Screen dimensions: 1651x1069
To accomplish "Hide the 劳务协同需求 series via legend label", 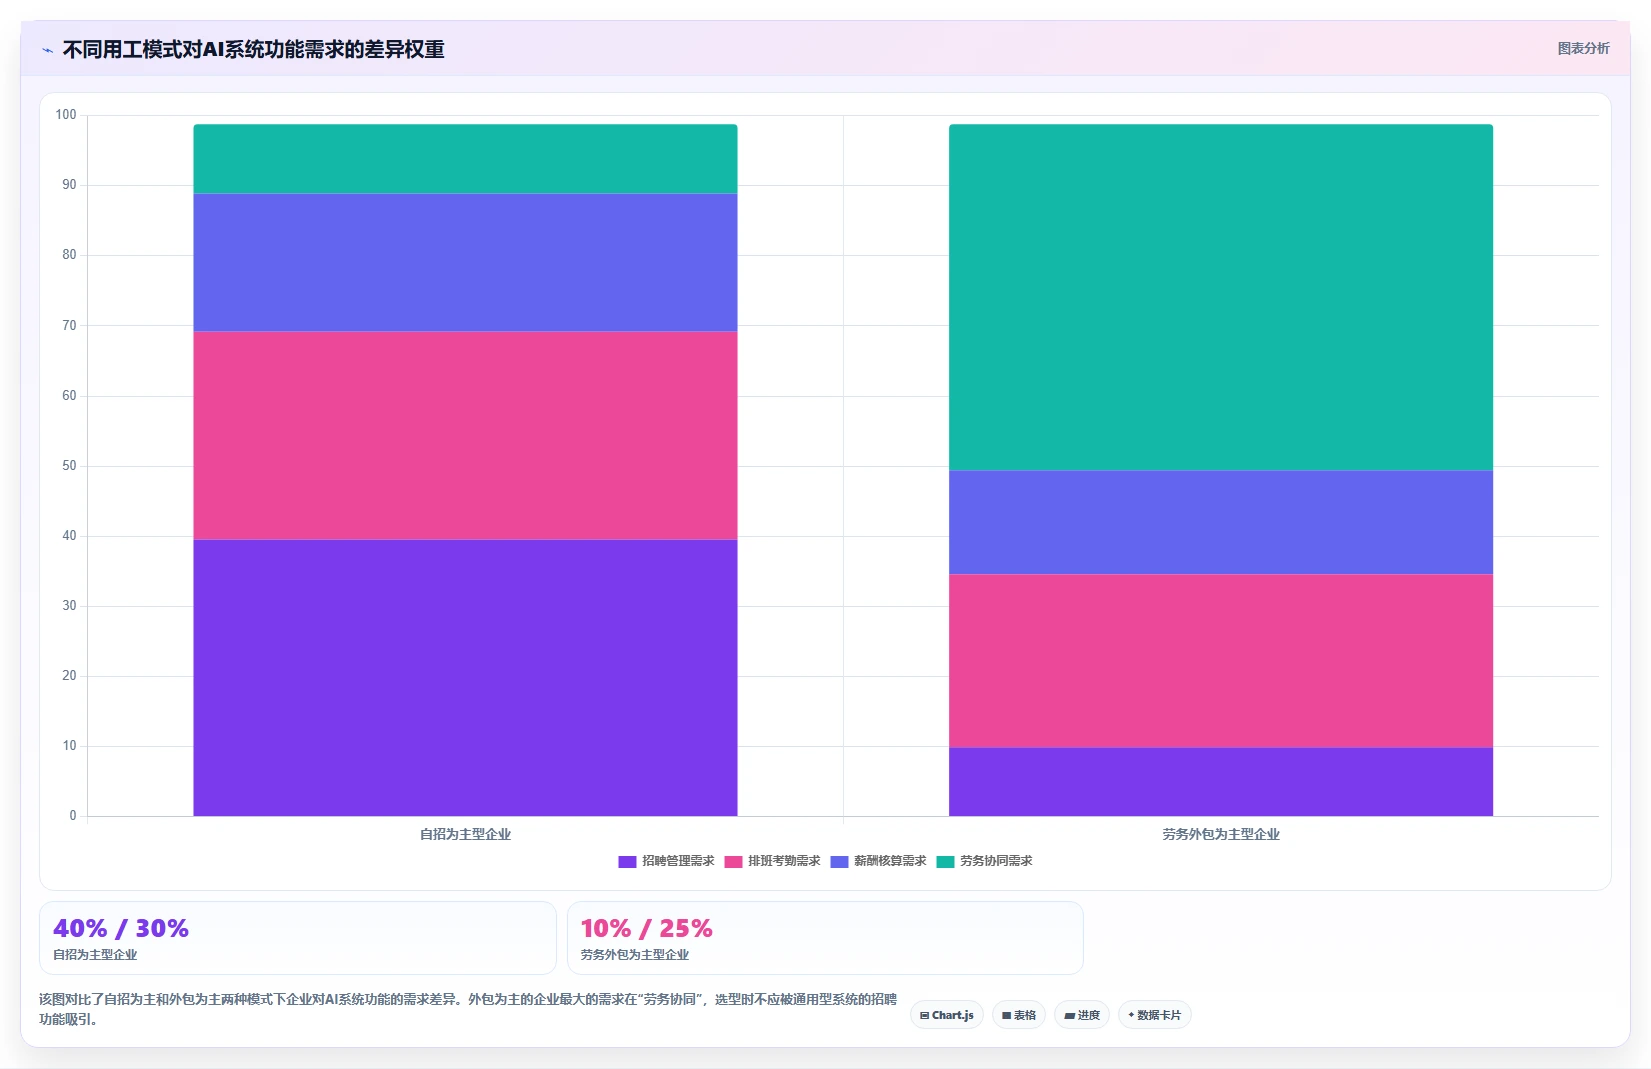I will tap(996, 861).
